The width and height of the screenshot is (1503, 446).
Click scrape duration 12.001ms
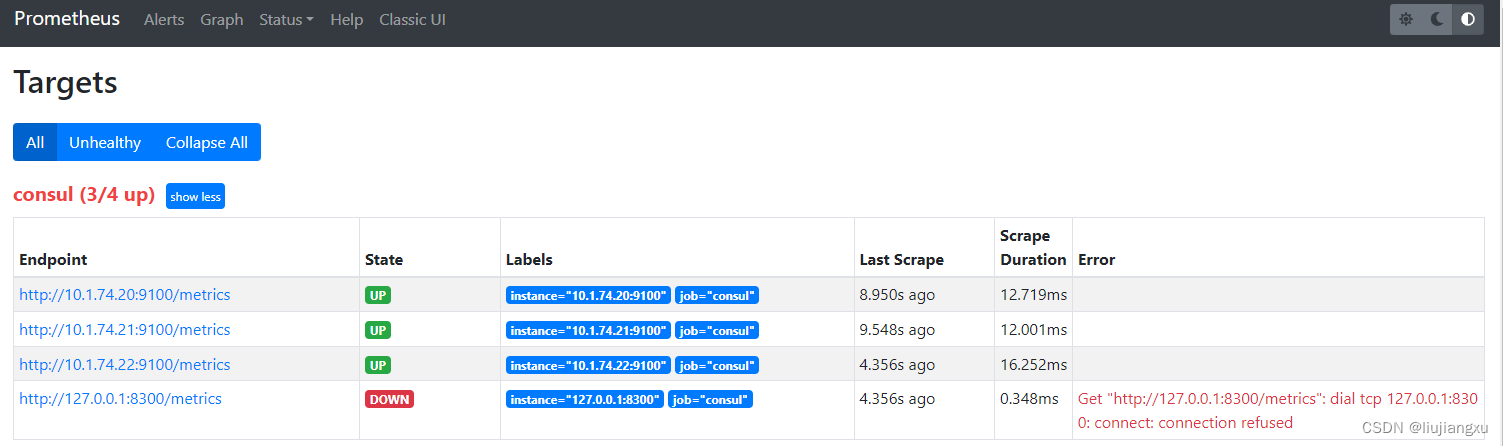(1033, 330)
